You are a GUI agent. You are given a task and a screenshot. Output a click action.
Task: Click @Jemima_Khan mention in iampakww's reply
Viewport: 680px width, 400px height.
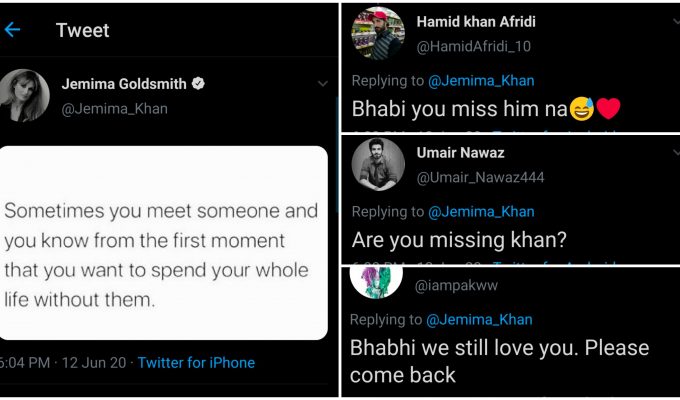click(x=481, y=320)
